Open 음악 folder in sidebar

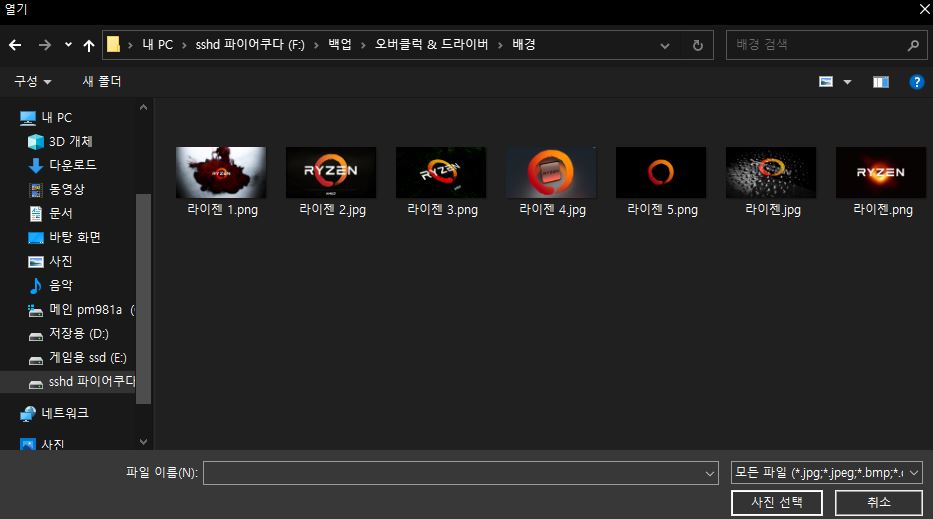pos(60,285)
